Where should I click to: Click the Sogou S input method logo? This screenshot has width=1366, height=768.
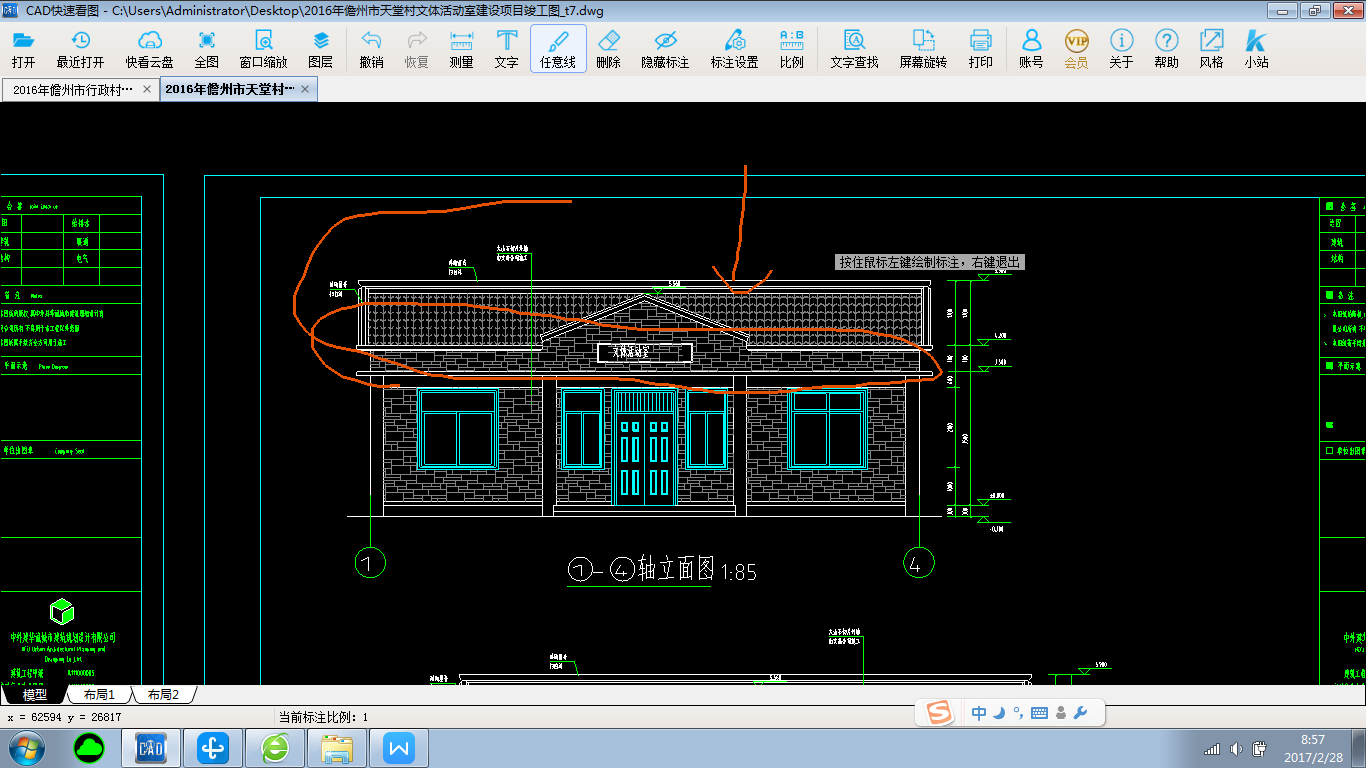pyautogui.click(x=939, y=713)
